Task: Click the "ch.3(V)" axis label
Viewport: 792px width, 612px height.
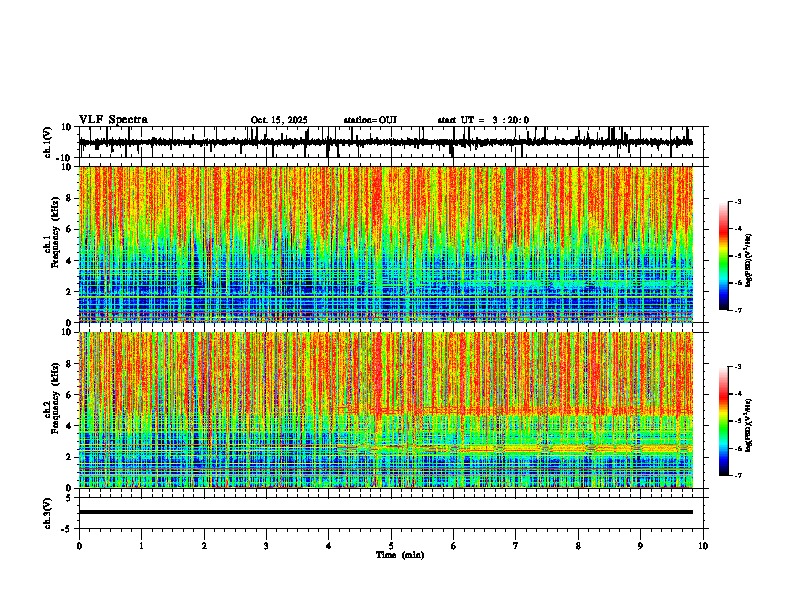Action: (48, 513)
